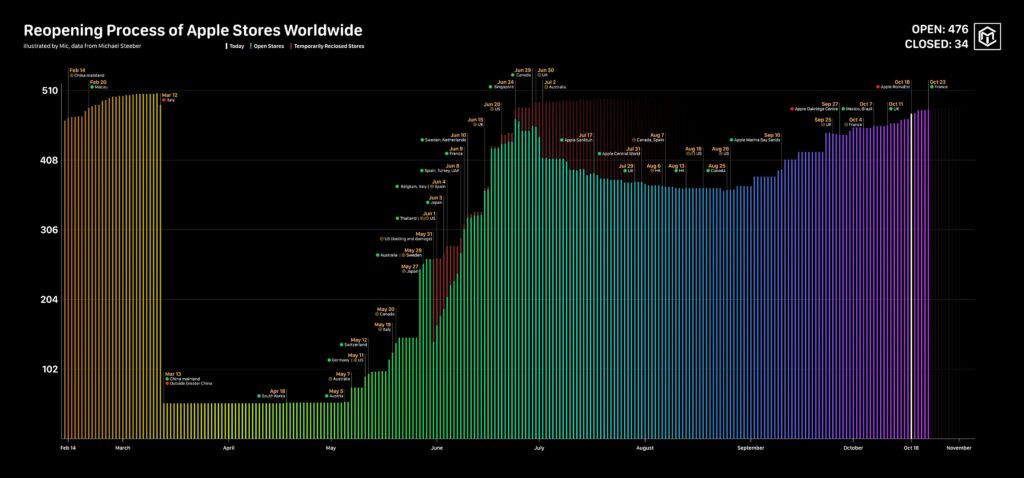Click the green dot next to Singapore
This screenshot has width=1024, height=478.
[489, 87]
